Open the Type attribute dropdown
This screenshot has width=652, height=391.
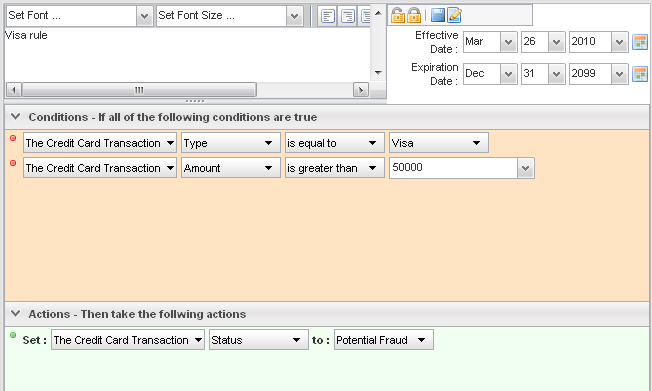point(231,143)
